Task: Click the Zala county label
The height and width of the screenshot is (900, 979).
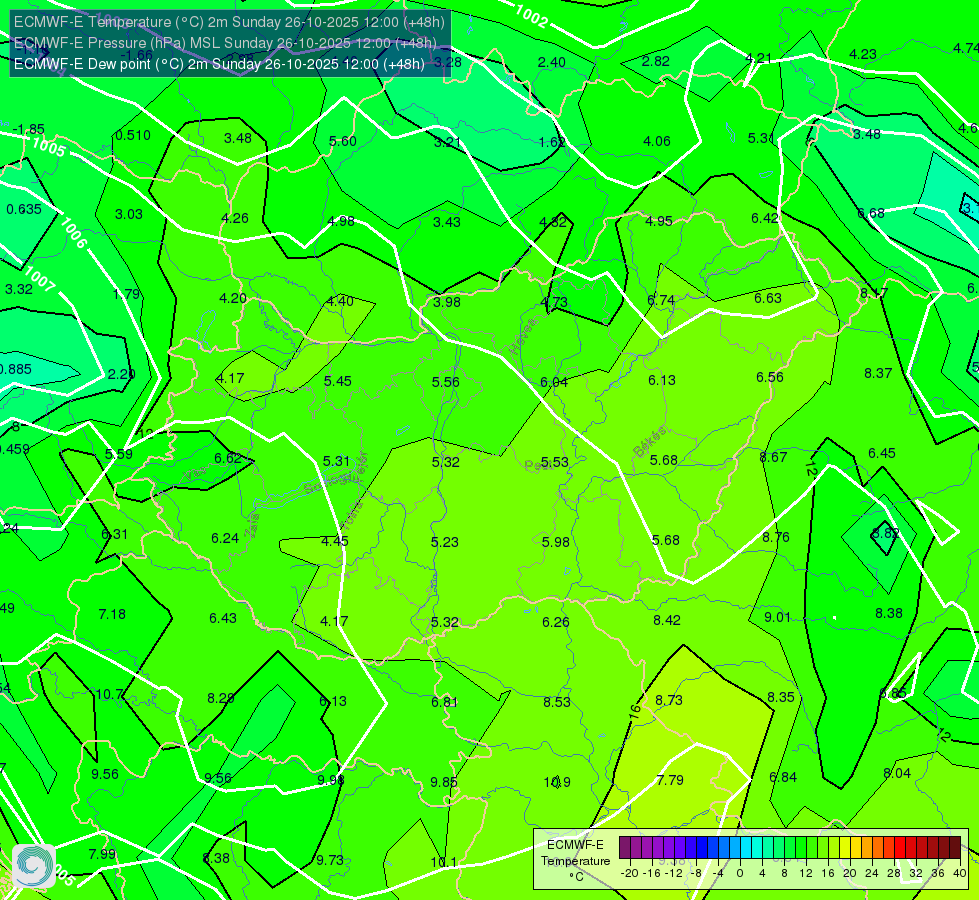Action: (252, 523)
